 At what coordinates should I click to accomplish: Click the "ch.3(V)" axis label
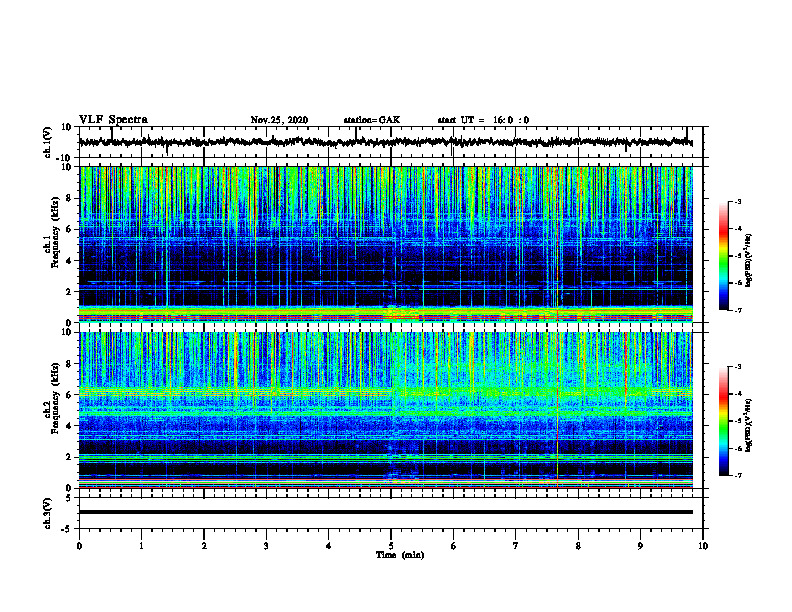[x=48, y=513]
